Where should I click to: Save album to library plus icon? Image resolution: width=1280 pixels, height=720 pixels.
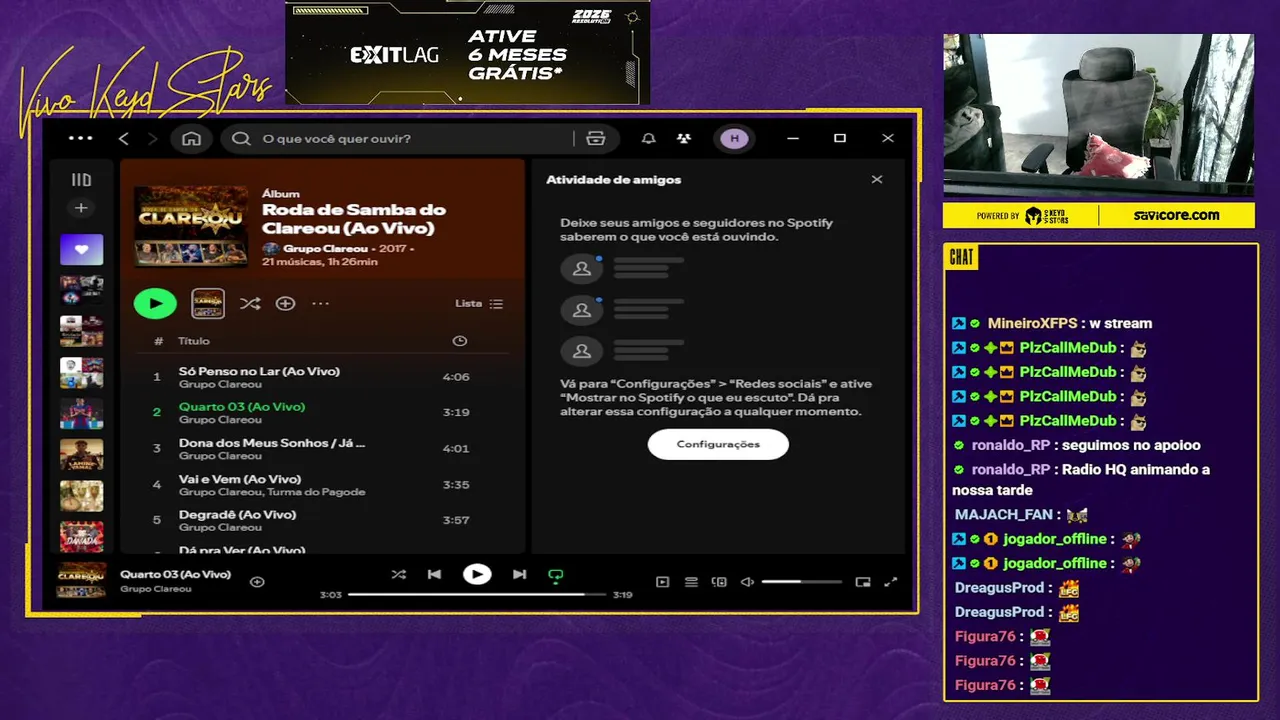[x=285, y=303]
